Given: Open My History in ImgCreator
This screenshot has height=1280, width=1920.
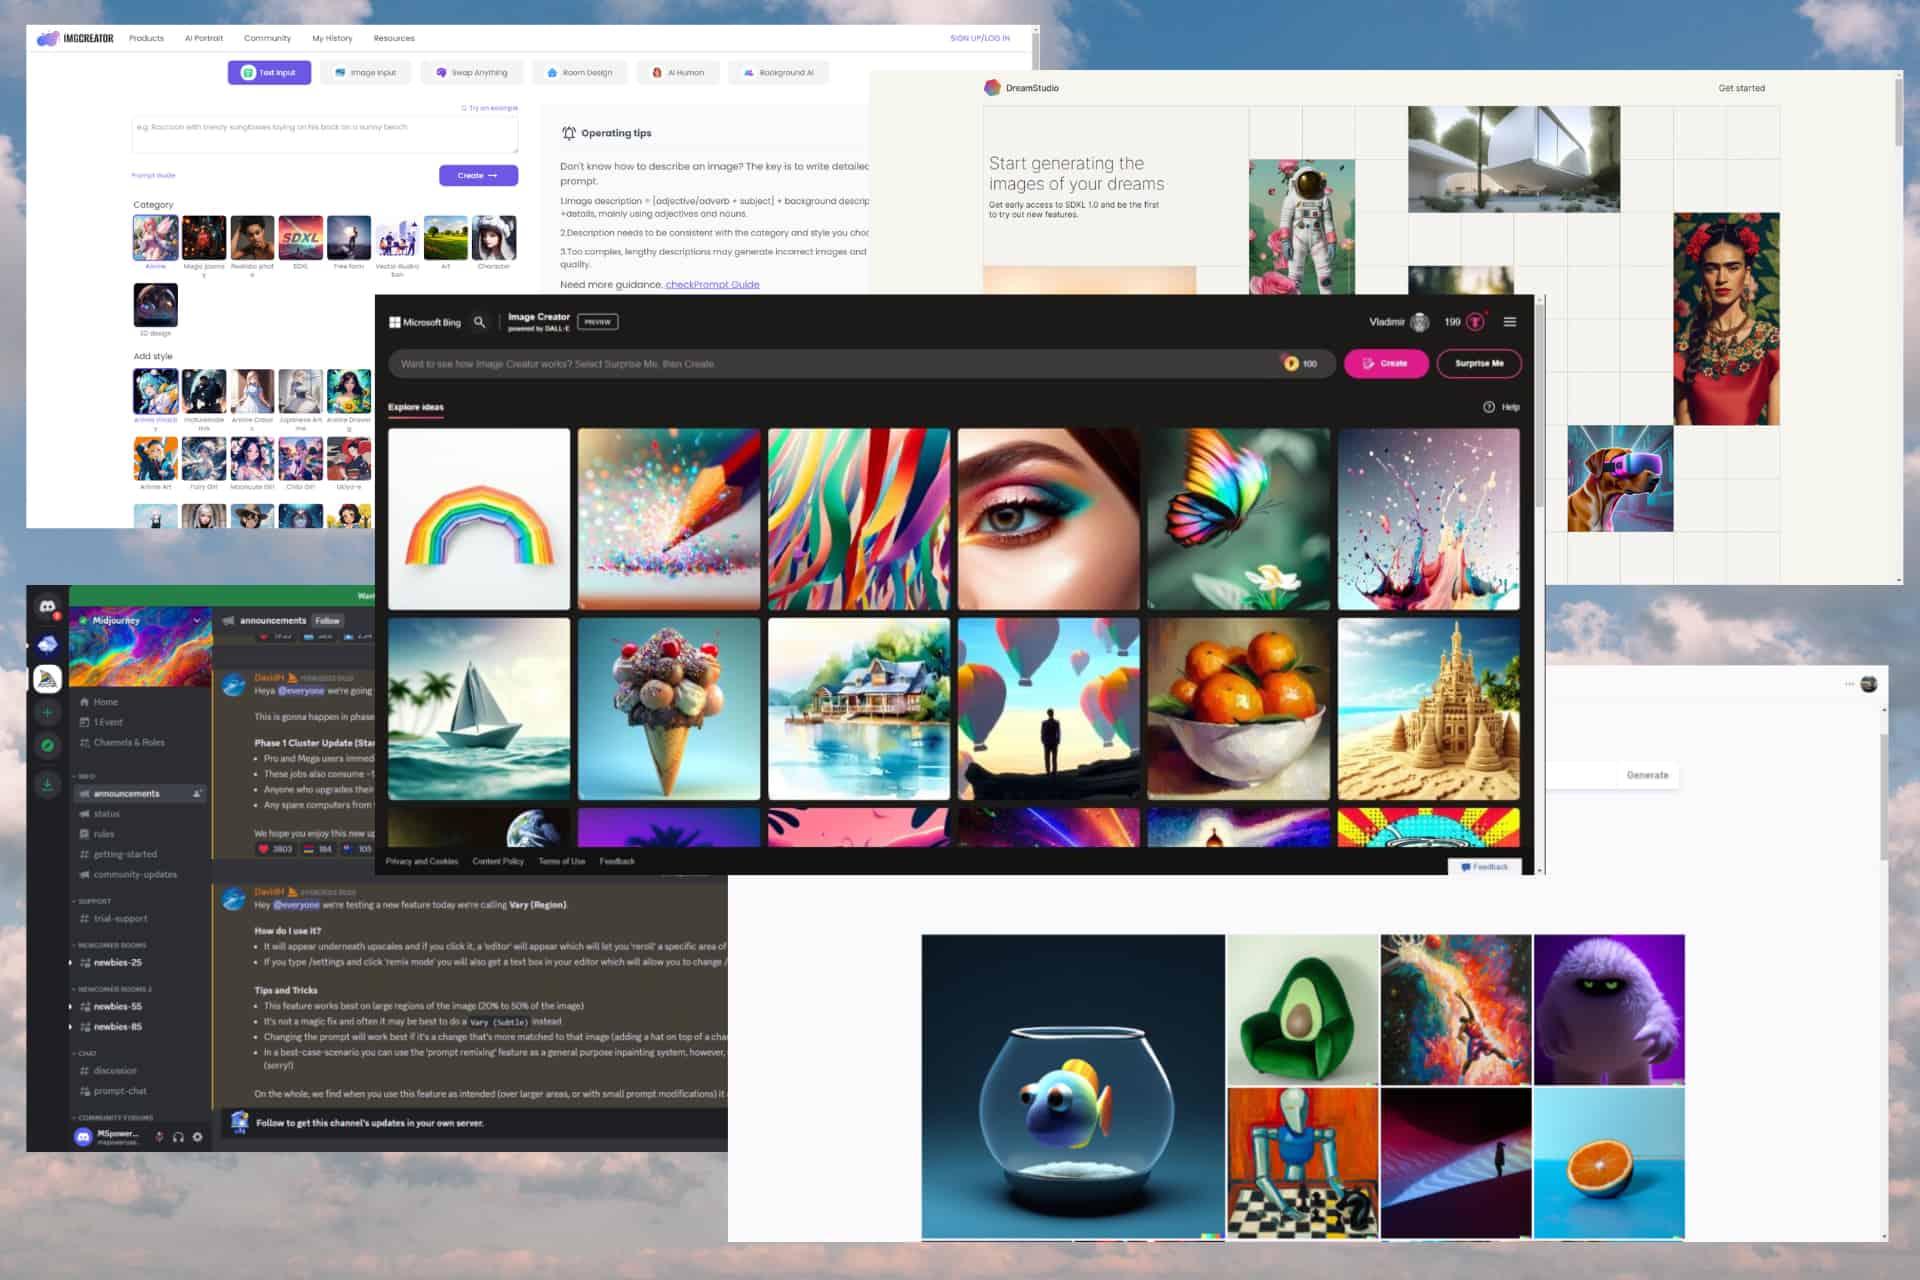Looking at the screenshot, I should pyautogui.click(x=332, y=38).
